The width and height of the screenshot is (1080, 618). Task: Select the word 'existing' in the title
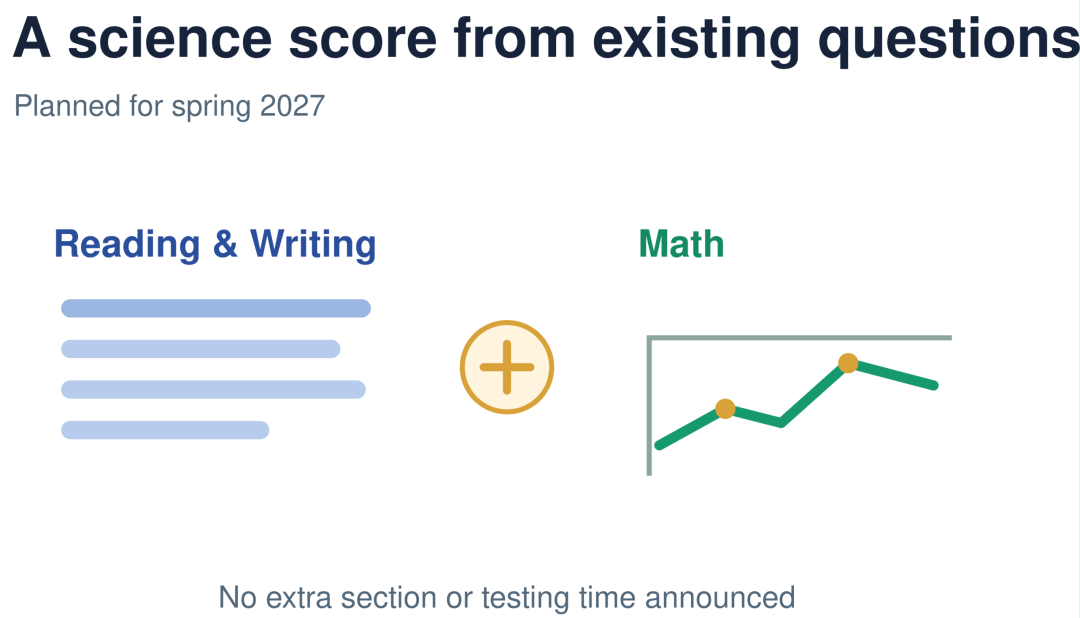click(x=696, y=39)
